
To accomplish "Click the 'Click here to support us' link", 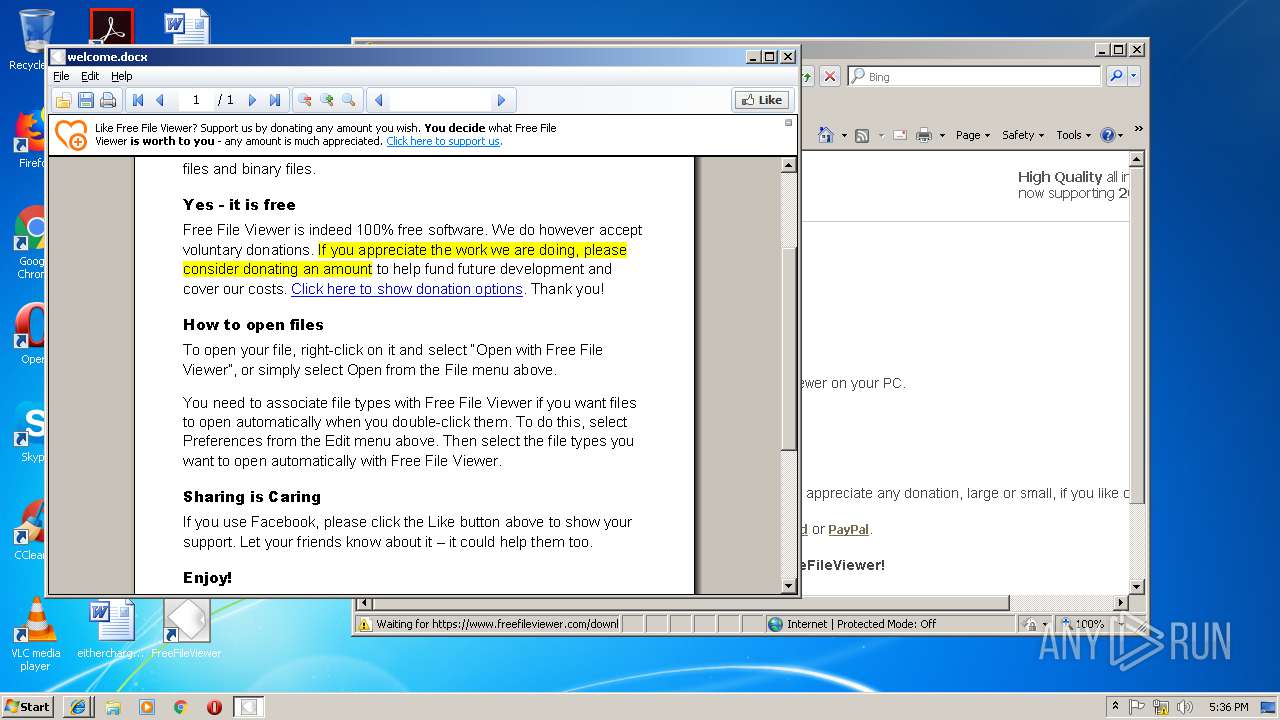I will [443, 141].
